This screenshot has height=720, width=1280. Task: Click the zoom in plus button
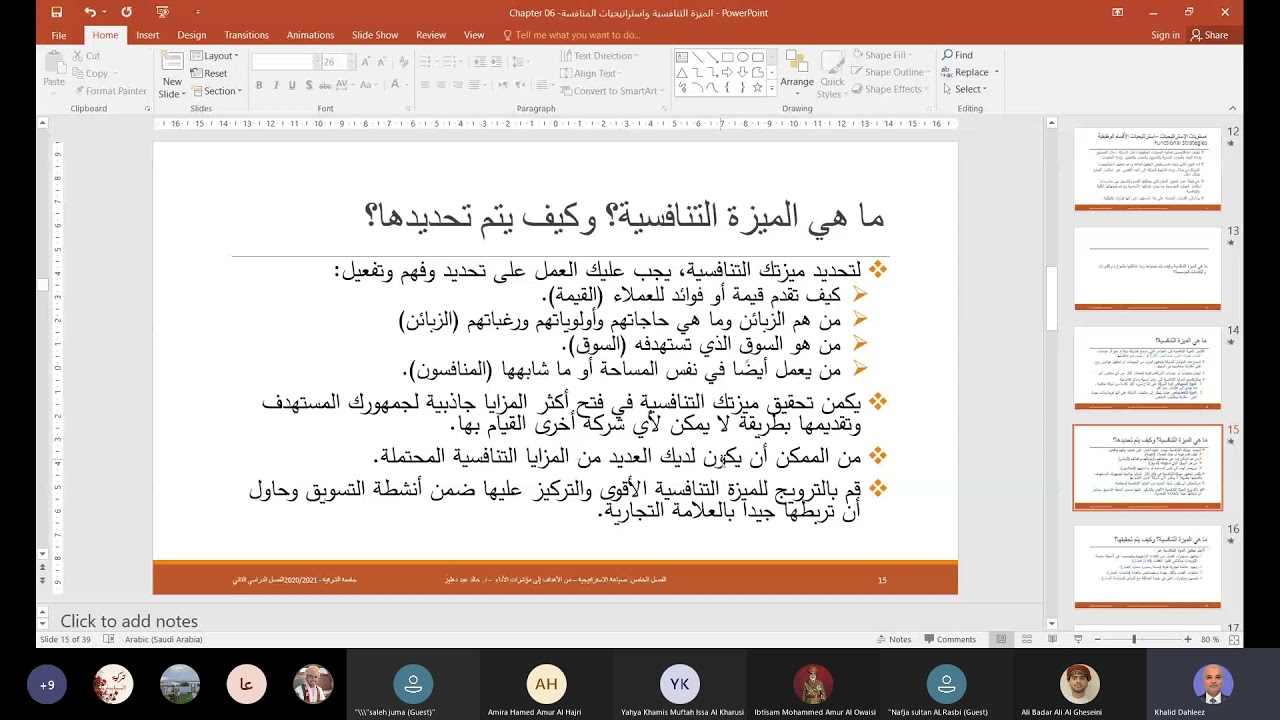pyautogui.click(x=1188, y=639)
